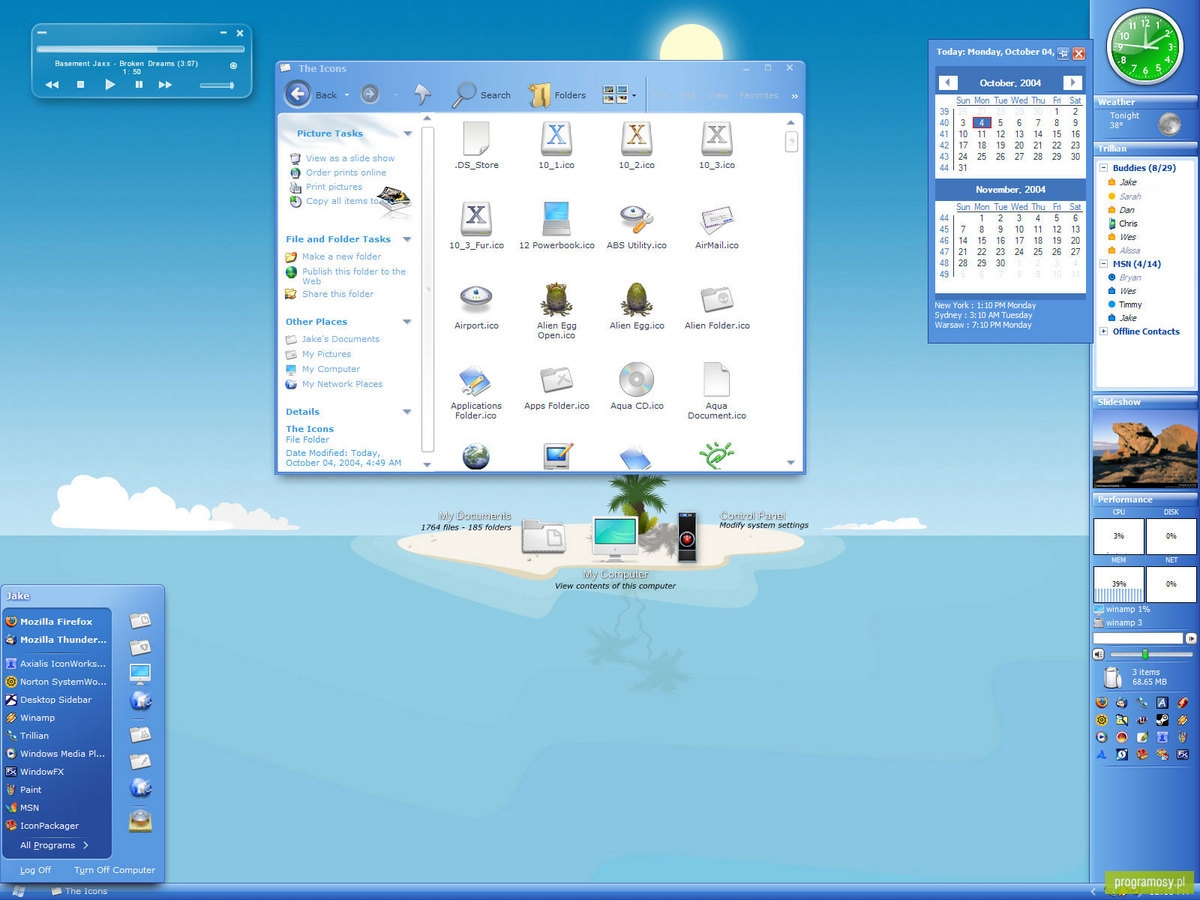Open the My Documents folder icon on the island
The height and width of the screenshot is (900, 1200).
(543, 537)
